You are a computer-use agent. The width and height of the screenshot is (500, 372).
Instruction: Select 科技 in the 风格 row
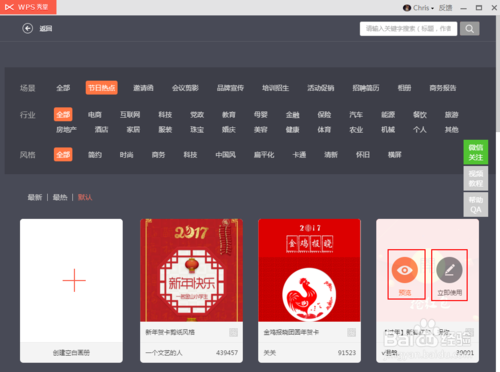point(190,155)
